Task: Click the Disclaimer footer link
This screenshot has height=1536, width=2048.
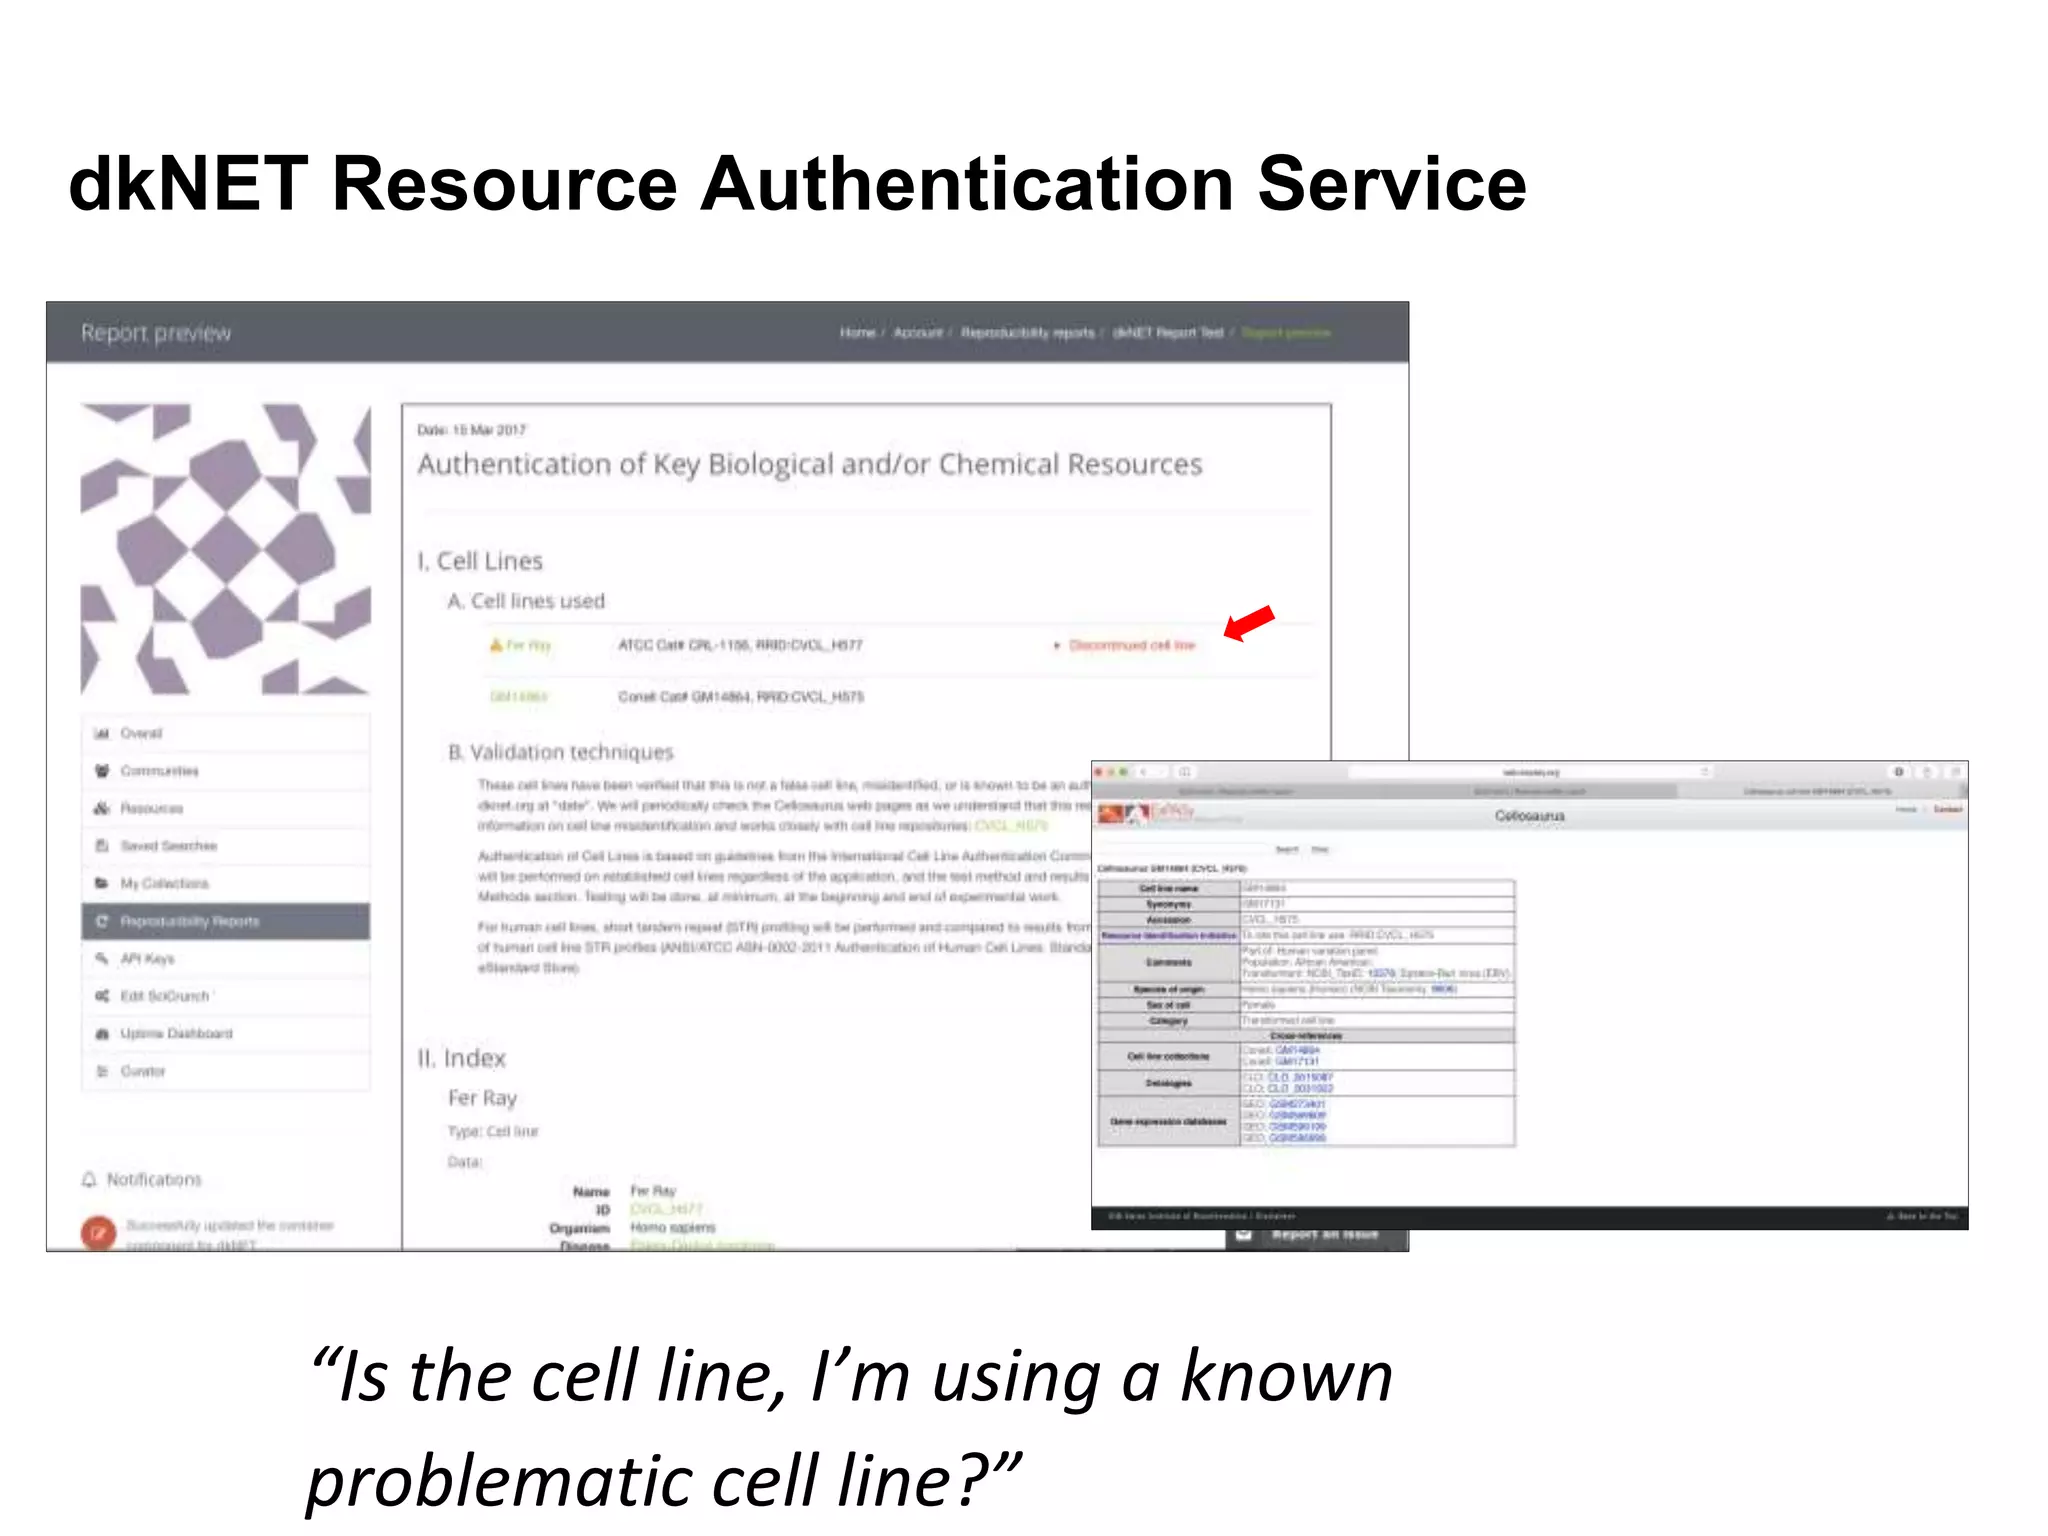Action: click(x=1276, y=1216)
